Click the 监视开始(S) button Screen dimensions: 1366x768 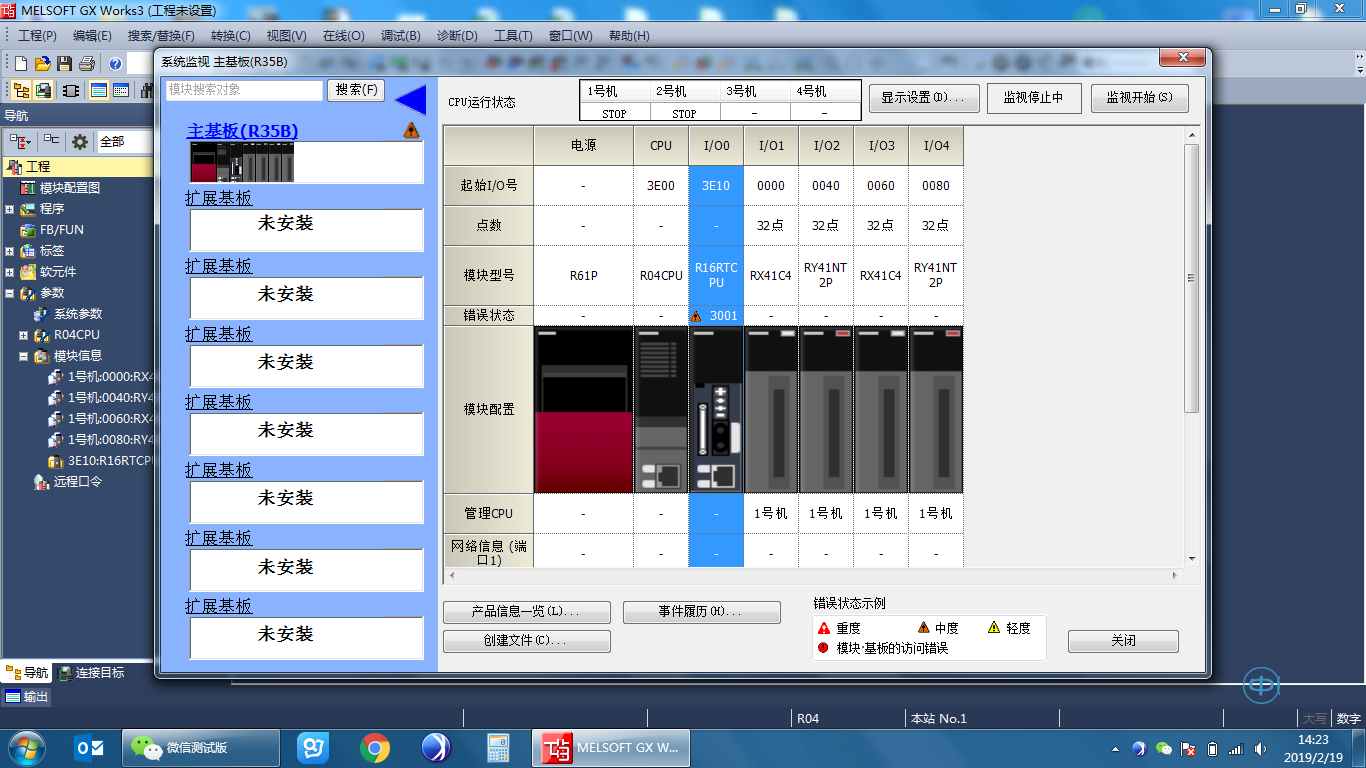(x=1139, y=98)
